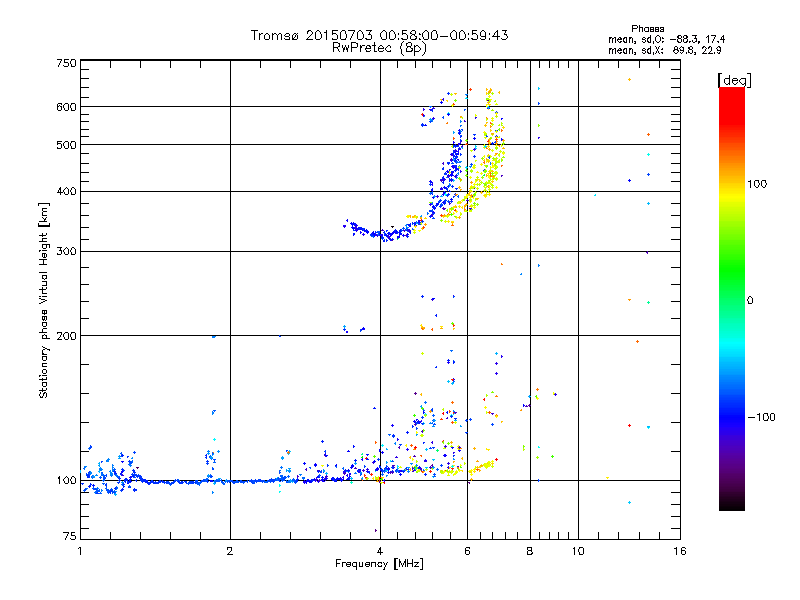Click the 'RwPretec (8p)' subtitle
This screenshot has height=600, width=800.
click(x=379, y=48)
